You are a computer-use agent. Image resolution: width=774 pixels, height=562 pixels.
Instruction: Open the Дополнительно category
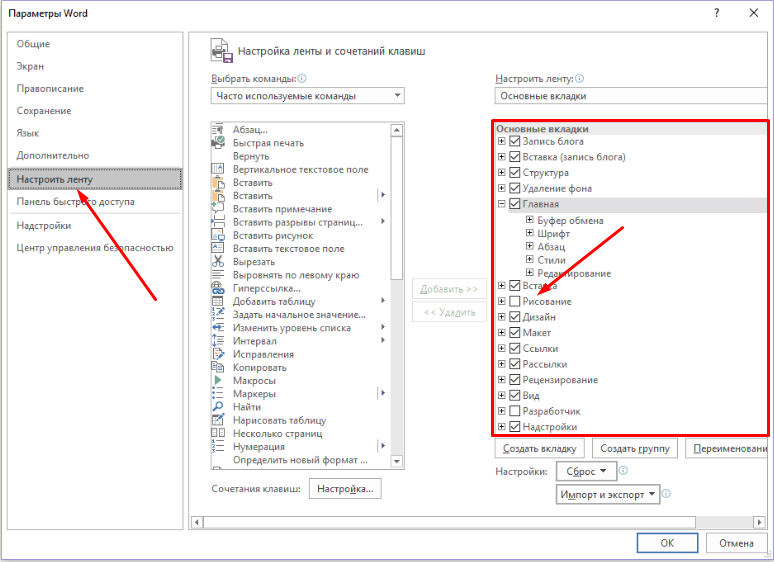pos(95,155)
